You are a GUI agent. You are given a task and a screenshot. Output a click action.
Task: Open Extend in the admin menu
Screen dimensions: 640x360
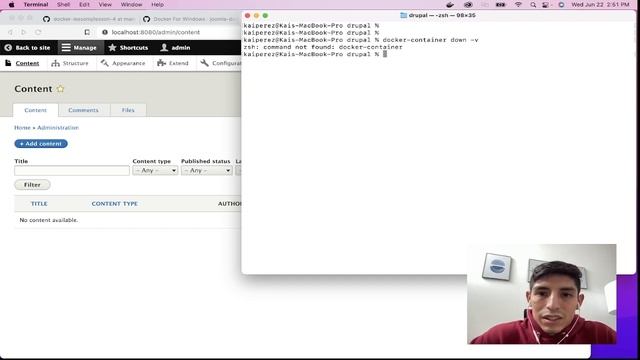click(173, 63)
